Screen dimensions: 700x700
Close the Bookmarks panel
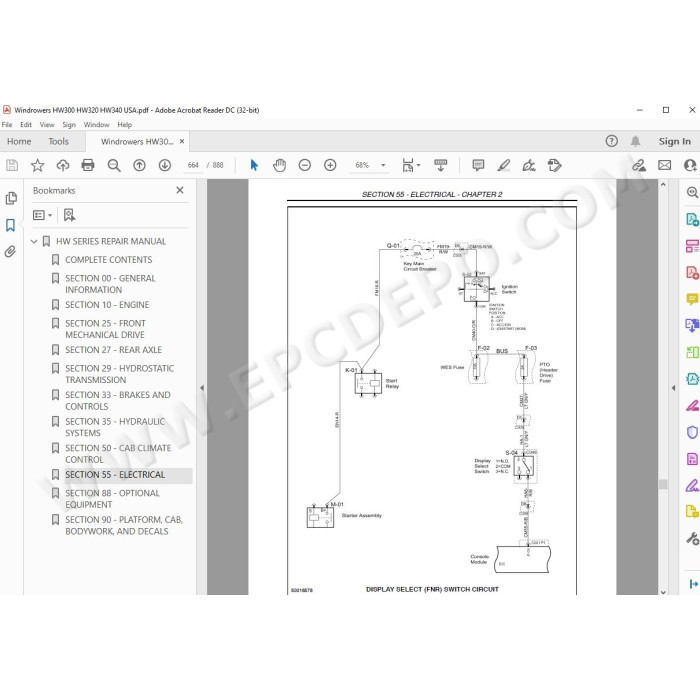click(180, 190)
